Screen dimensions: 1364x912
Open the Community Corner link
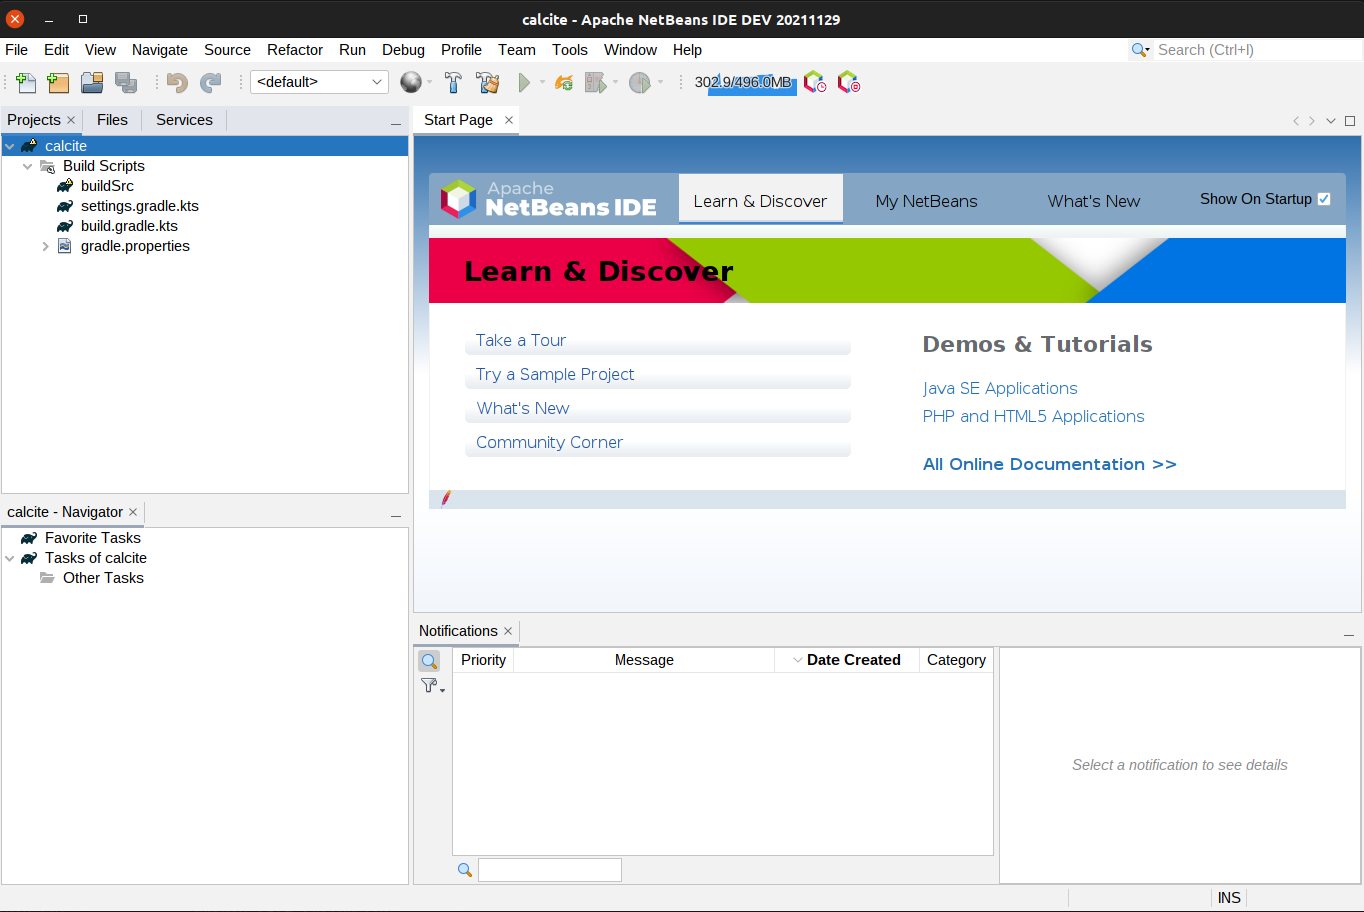pyautogui.click(x=549, y=442)
